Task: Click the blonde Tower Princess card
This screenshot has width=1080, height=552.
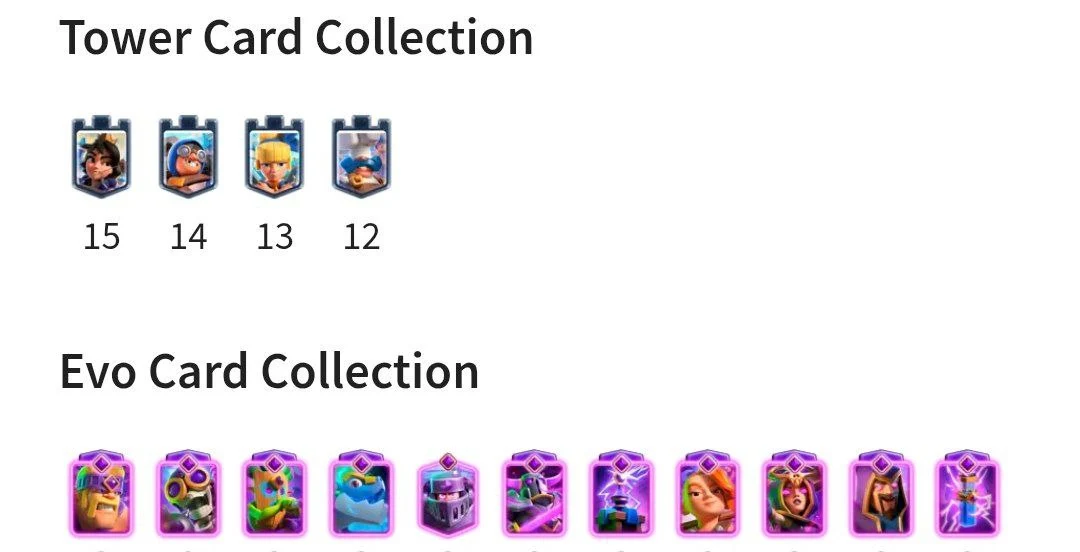Action: click(x=274, y=156)
